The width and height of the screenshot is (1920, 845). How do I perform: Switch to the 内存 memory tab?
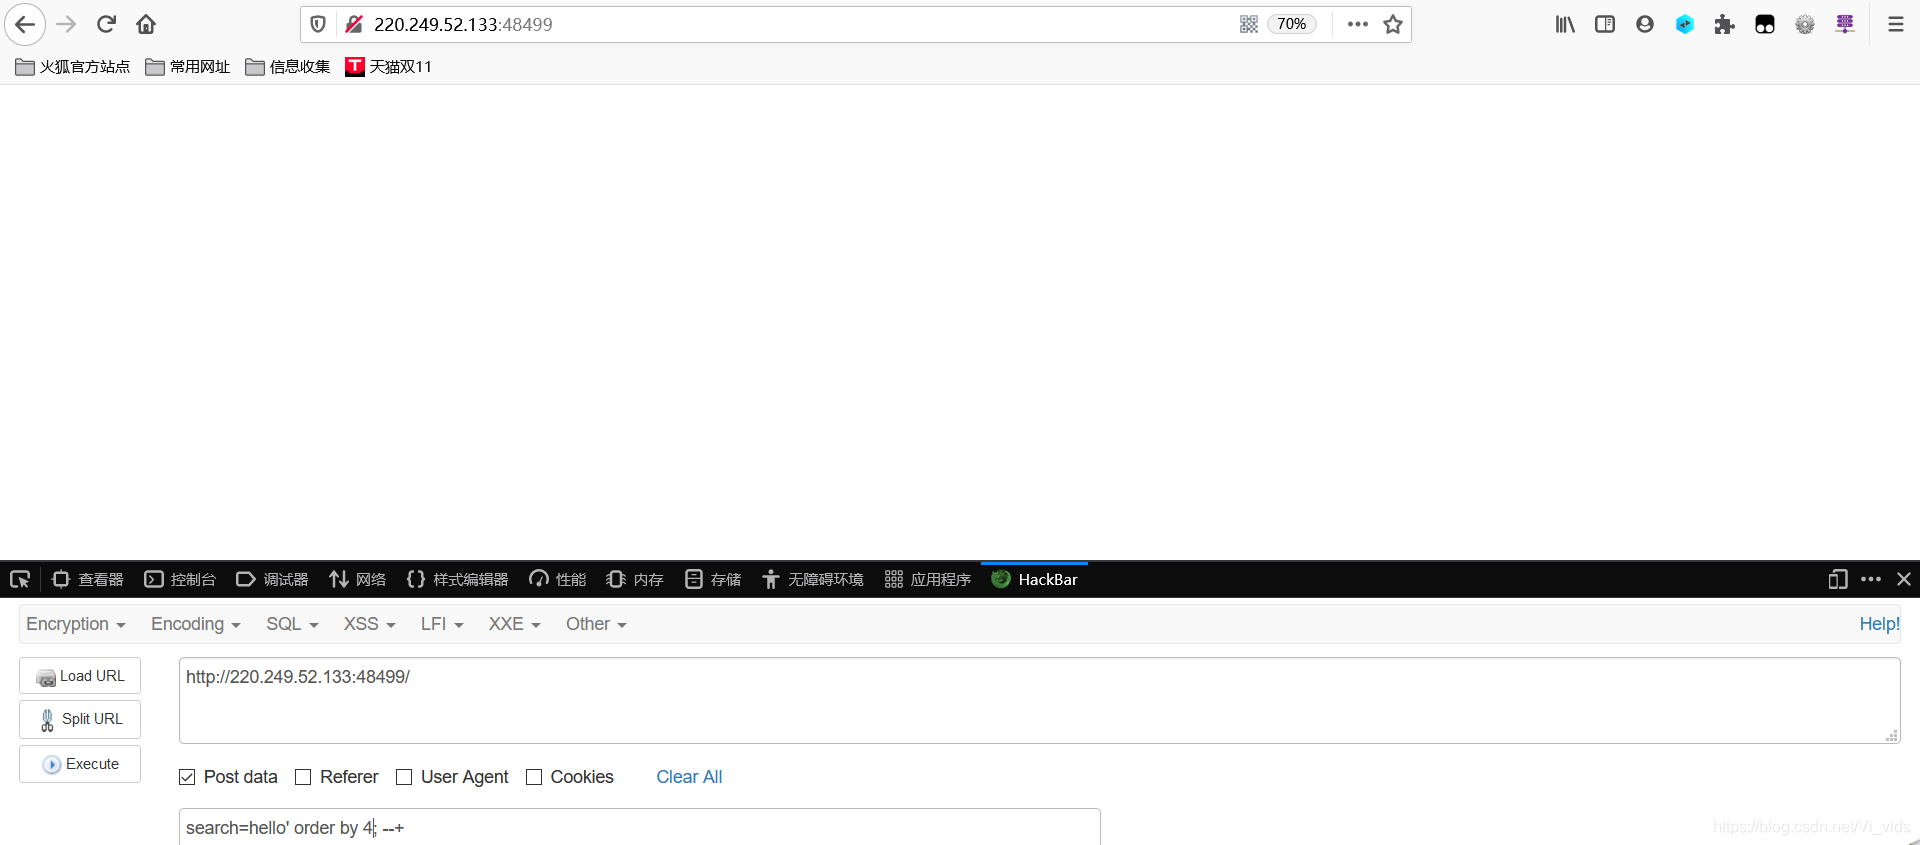coord(635,579)
